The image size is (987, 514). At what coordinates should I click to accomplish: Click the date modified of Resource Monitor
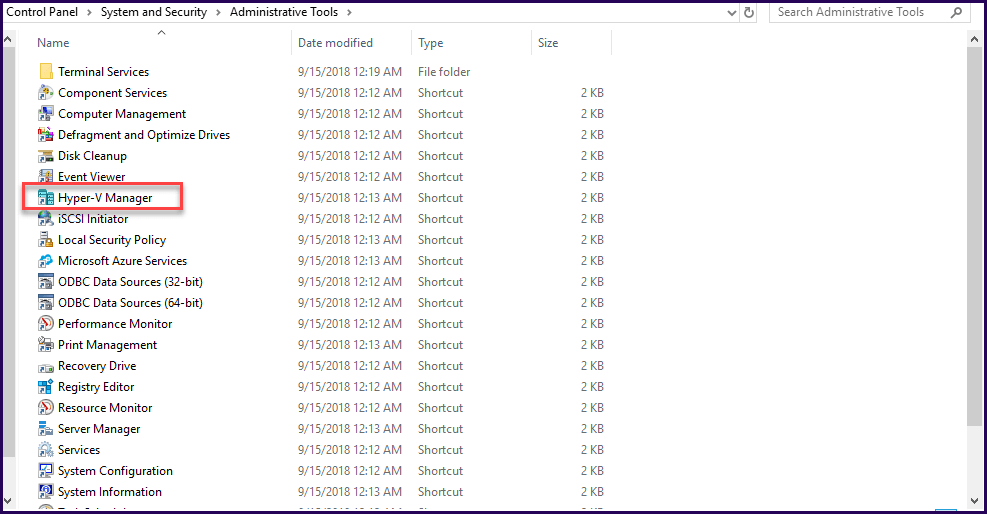click(350, 408)
